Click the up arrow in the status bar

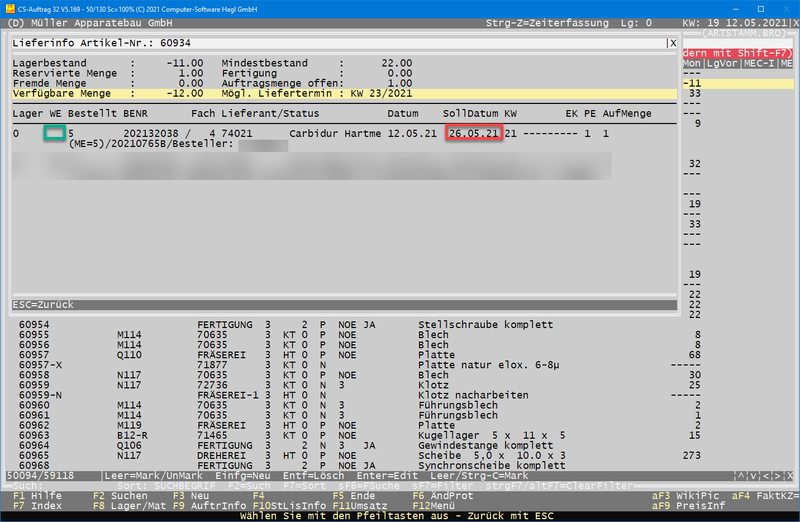[739, 476]
